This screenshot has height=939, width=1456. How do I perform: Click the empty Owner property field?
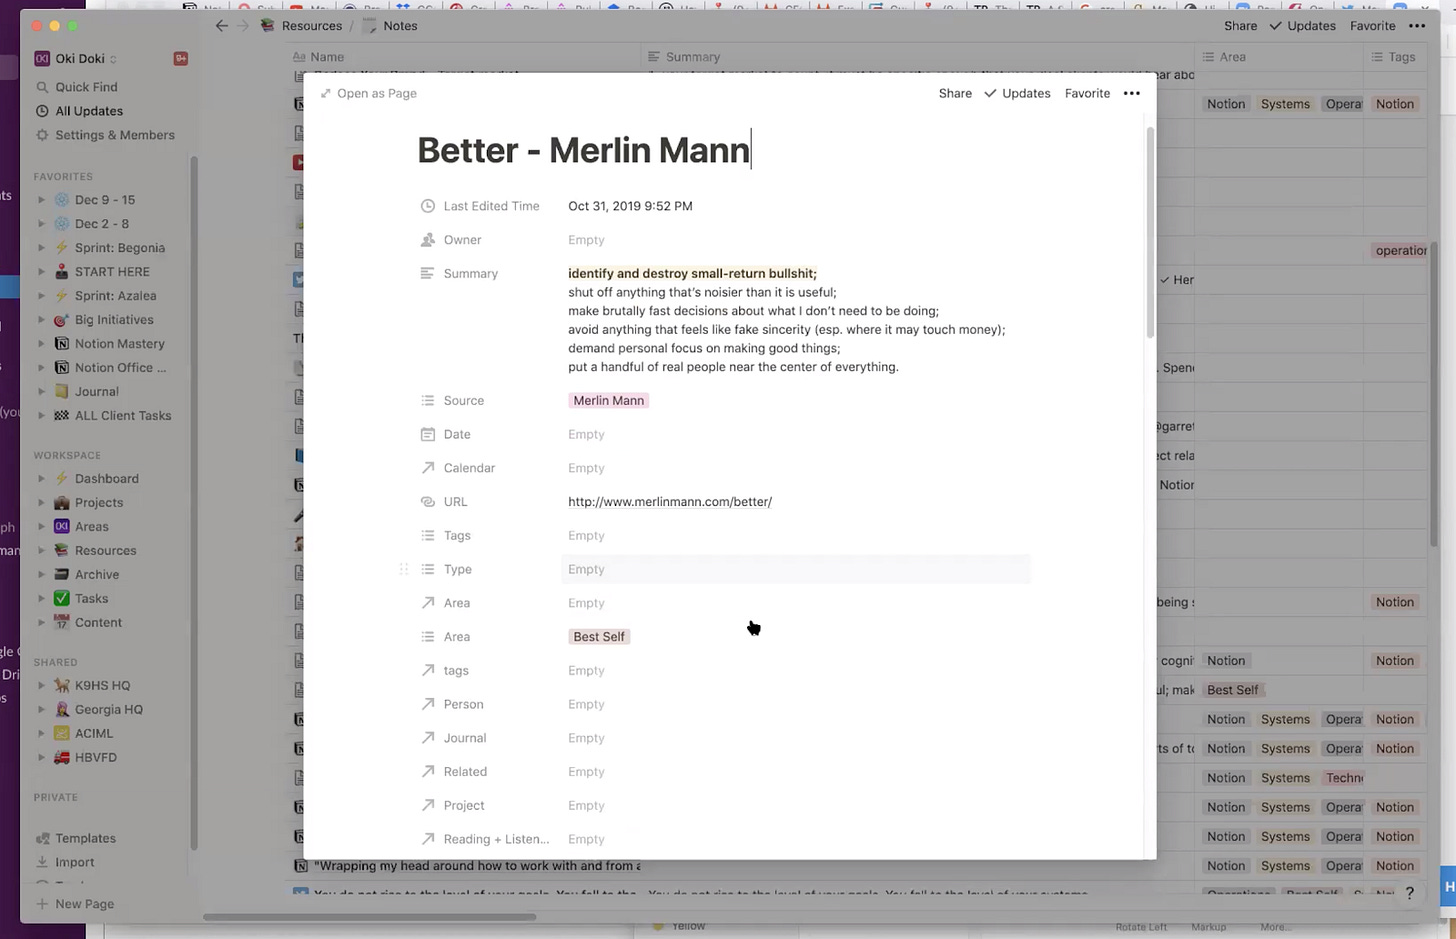pyautogui.click(x=796, y=240)
